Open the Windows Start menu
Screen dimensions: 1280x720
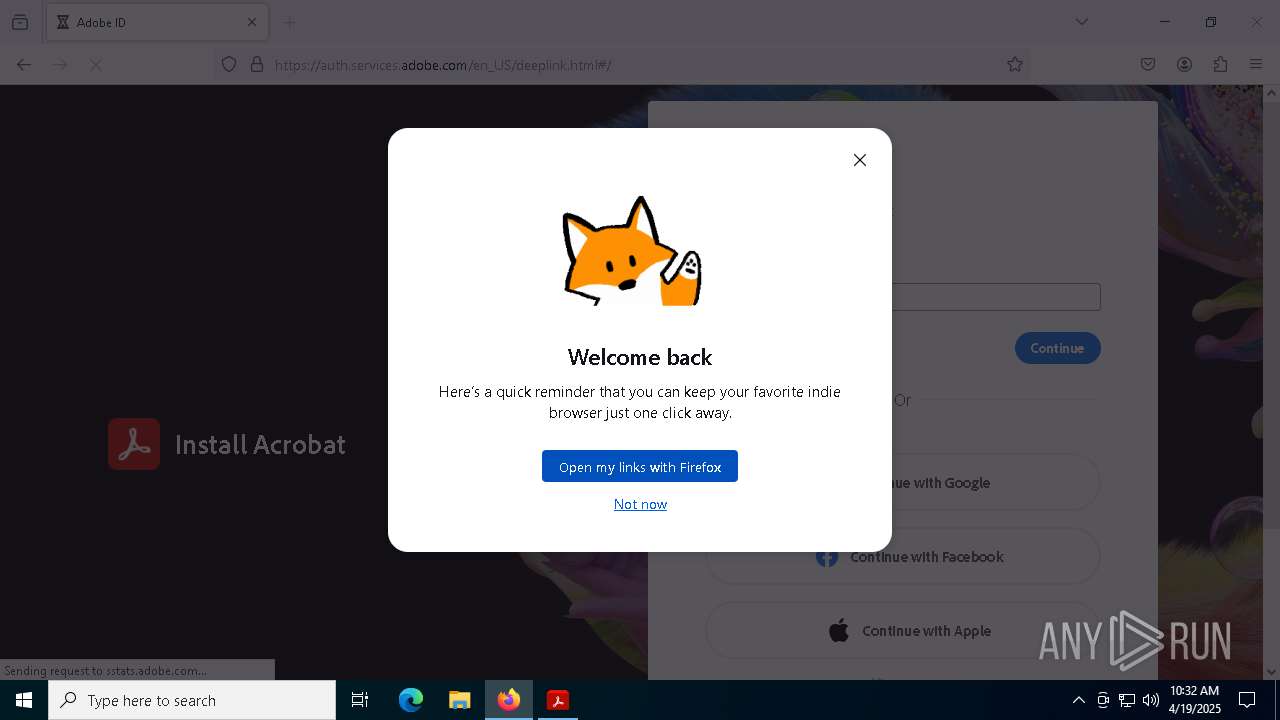click(x=24, y=700)
